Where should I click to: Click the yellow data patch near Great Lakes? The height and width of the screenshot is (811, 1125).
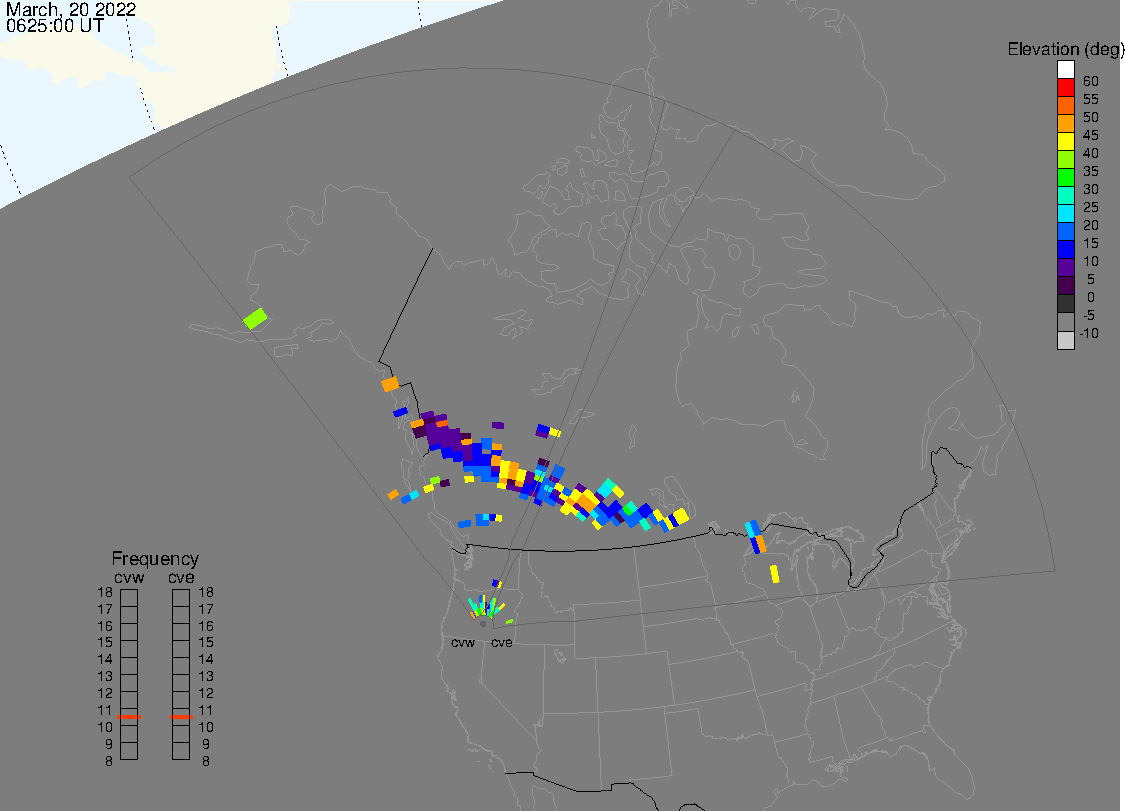(x=774, y=574)
